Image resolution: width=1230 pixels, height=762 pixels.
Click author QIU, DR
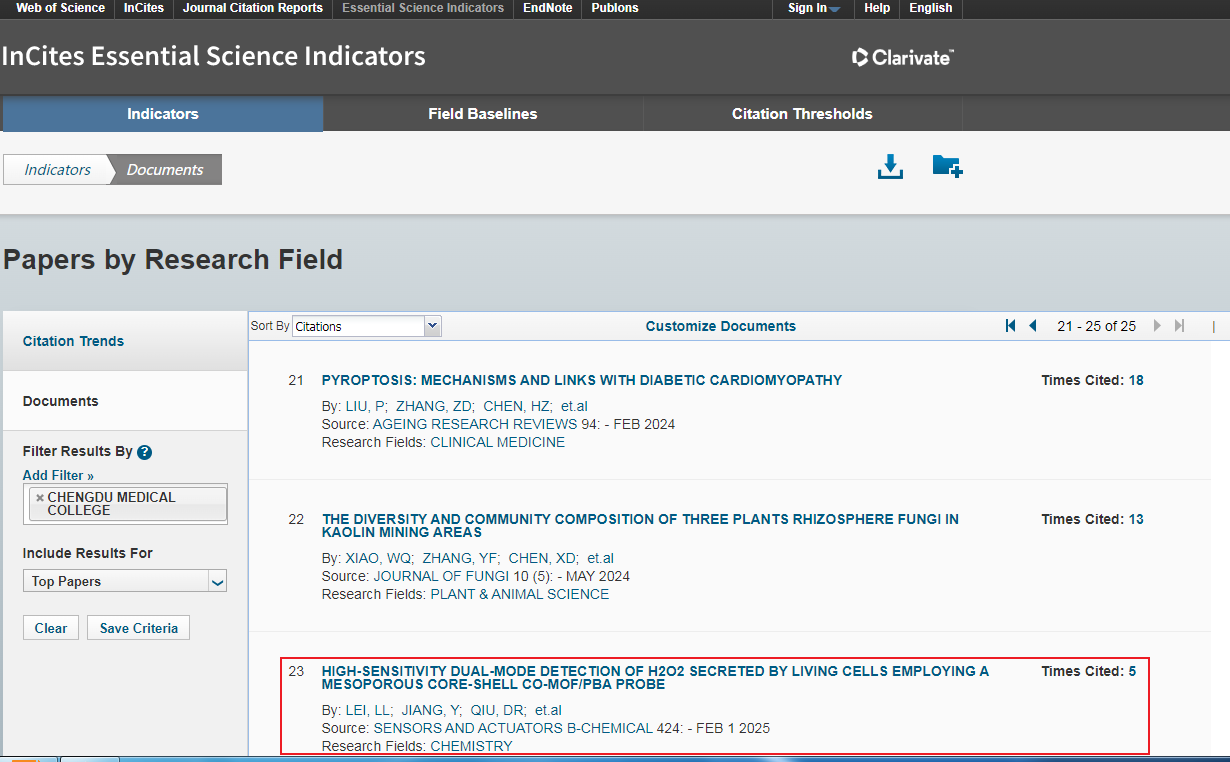[498, 710]
